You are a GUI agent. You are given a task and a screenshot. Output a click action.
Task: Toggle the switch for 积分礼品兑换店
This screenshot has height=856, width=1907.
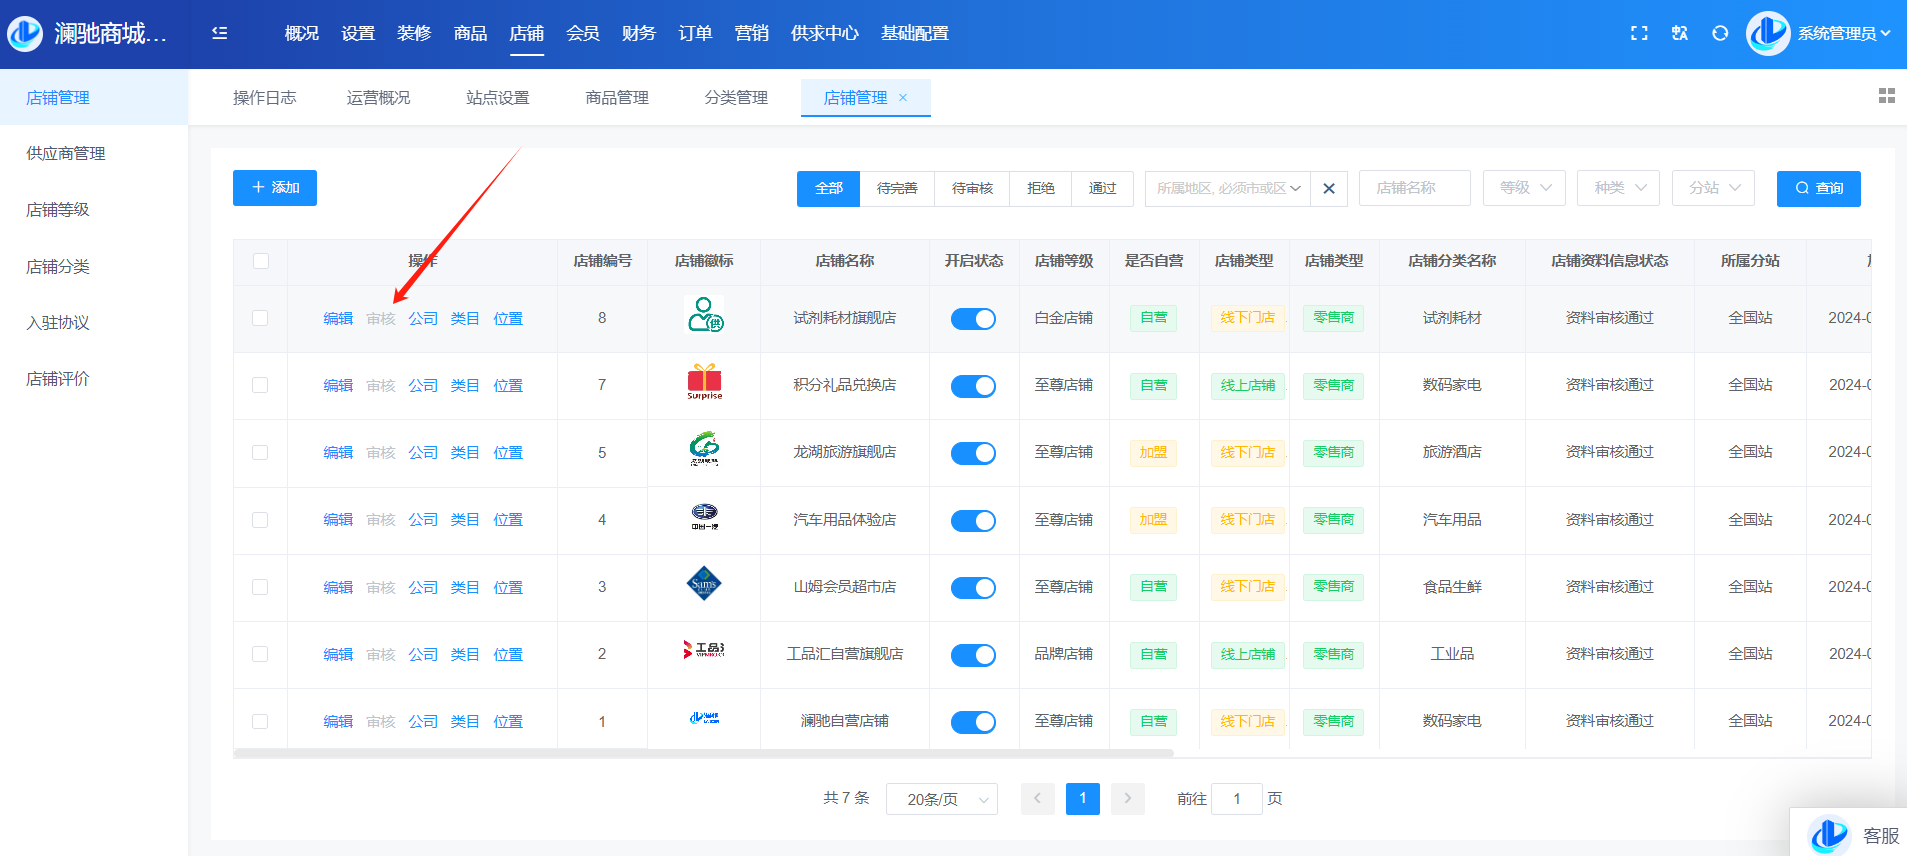click(972, 386)
